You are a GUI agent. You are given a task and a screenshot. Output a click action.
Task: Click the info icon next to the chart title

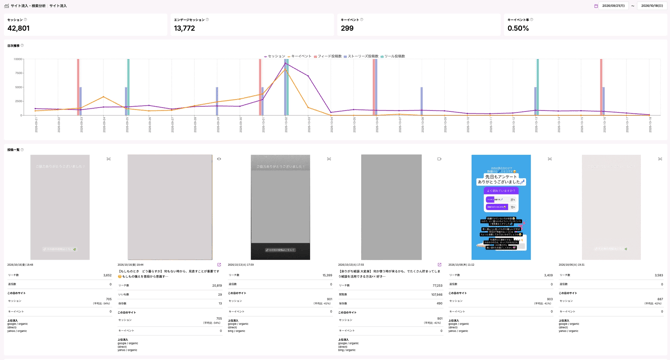22,46
